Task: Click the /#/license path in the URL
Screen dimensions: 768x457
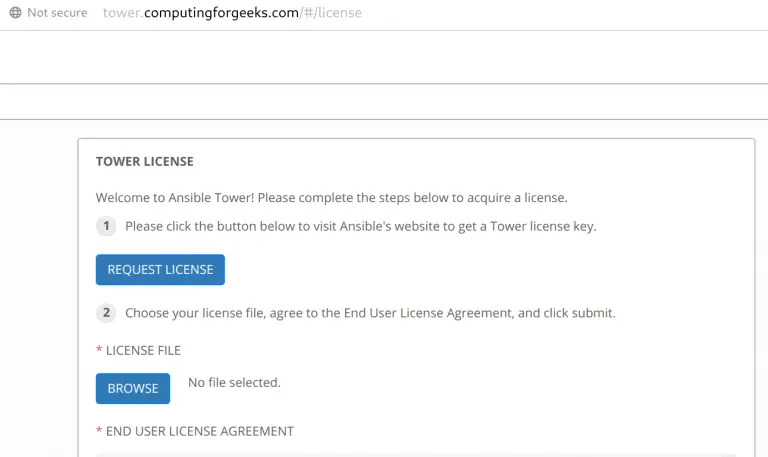Action: click(x=331, y=13)
